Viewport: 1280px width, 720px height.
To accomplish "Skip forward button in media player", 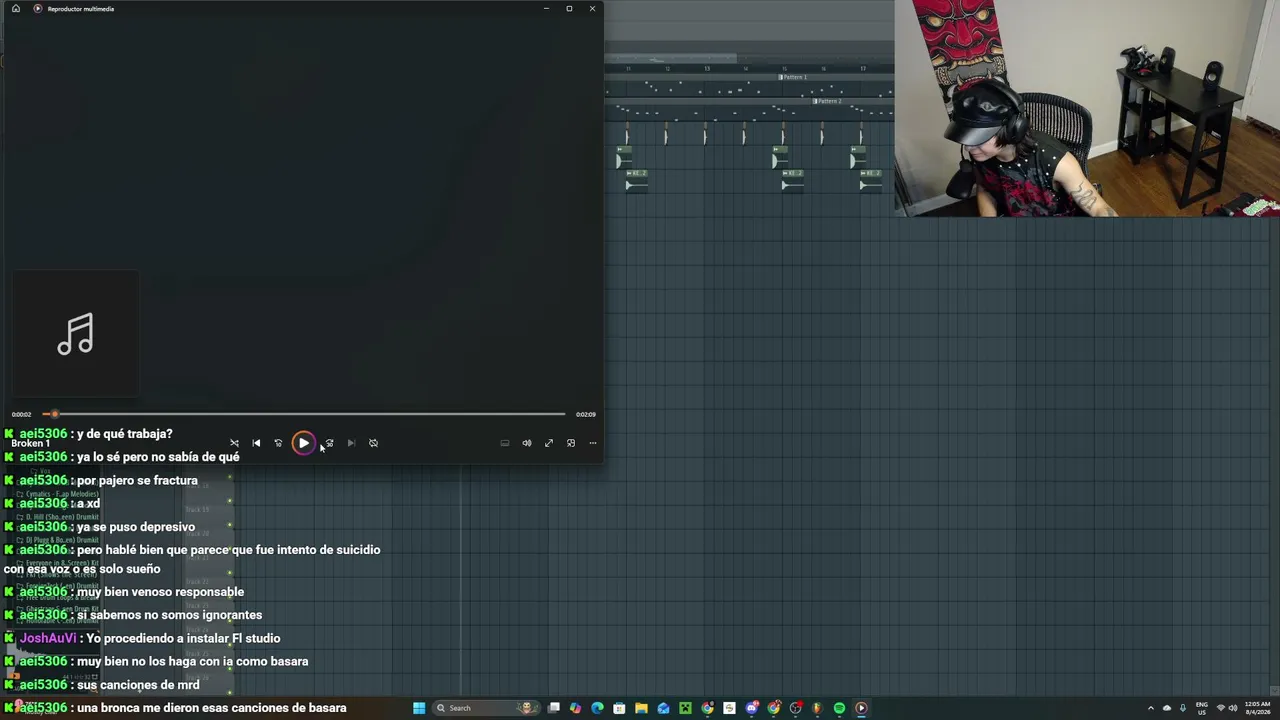I will click(329, 443).
